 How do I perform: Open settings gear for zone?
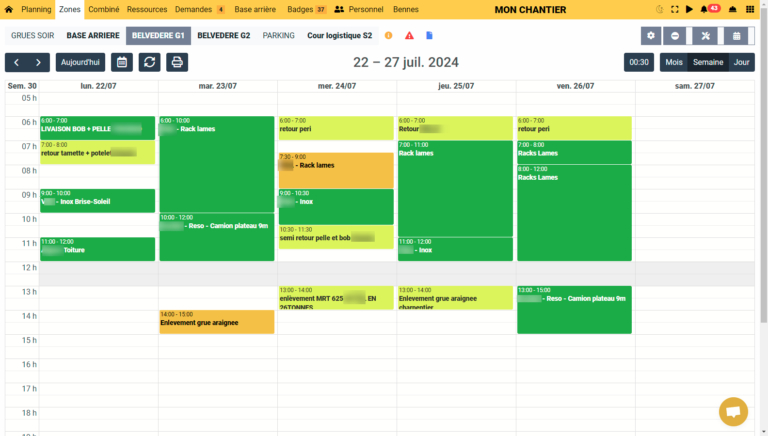pyautogui.click(x=651, y=36)
